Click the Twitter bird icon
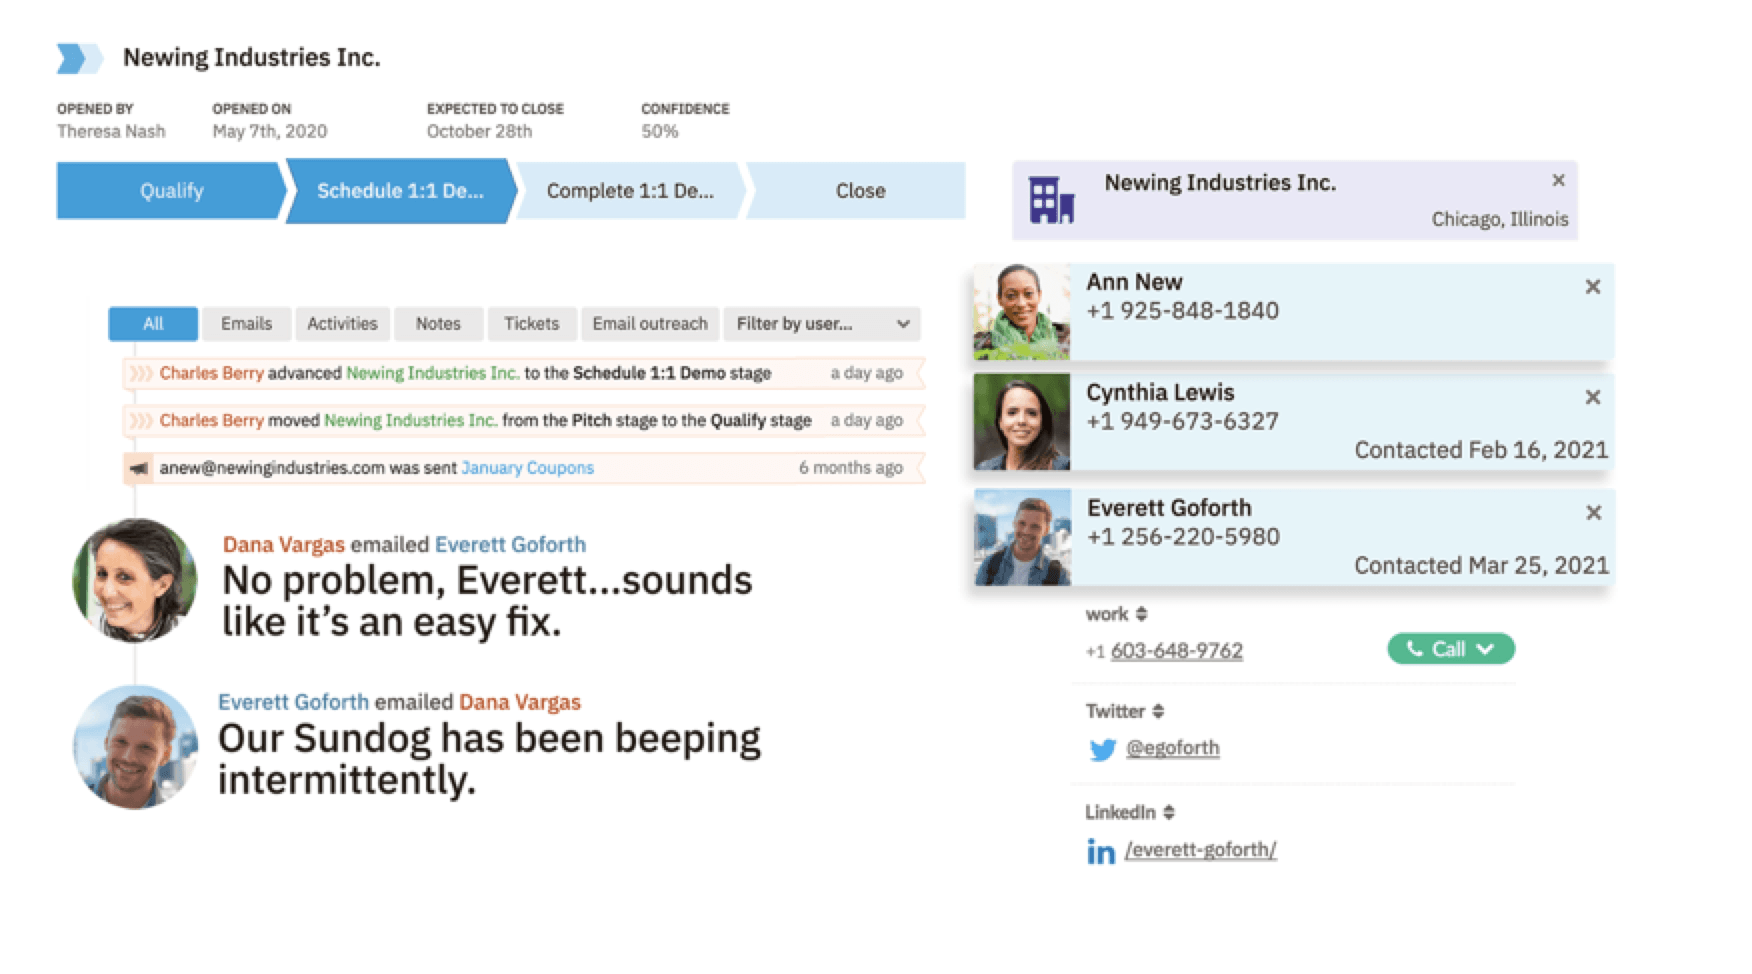This screenshot has height=974, width=1752. [x=1101, y=749]
